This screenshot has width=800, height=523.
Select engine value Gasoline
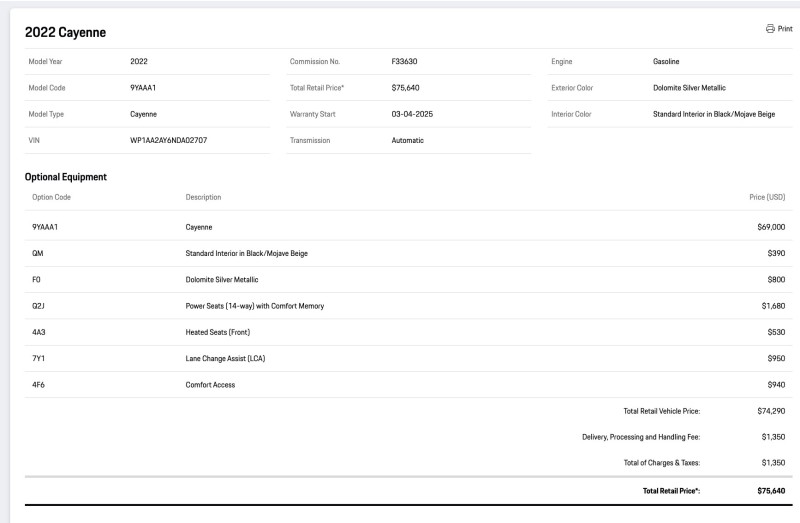666,61
